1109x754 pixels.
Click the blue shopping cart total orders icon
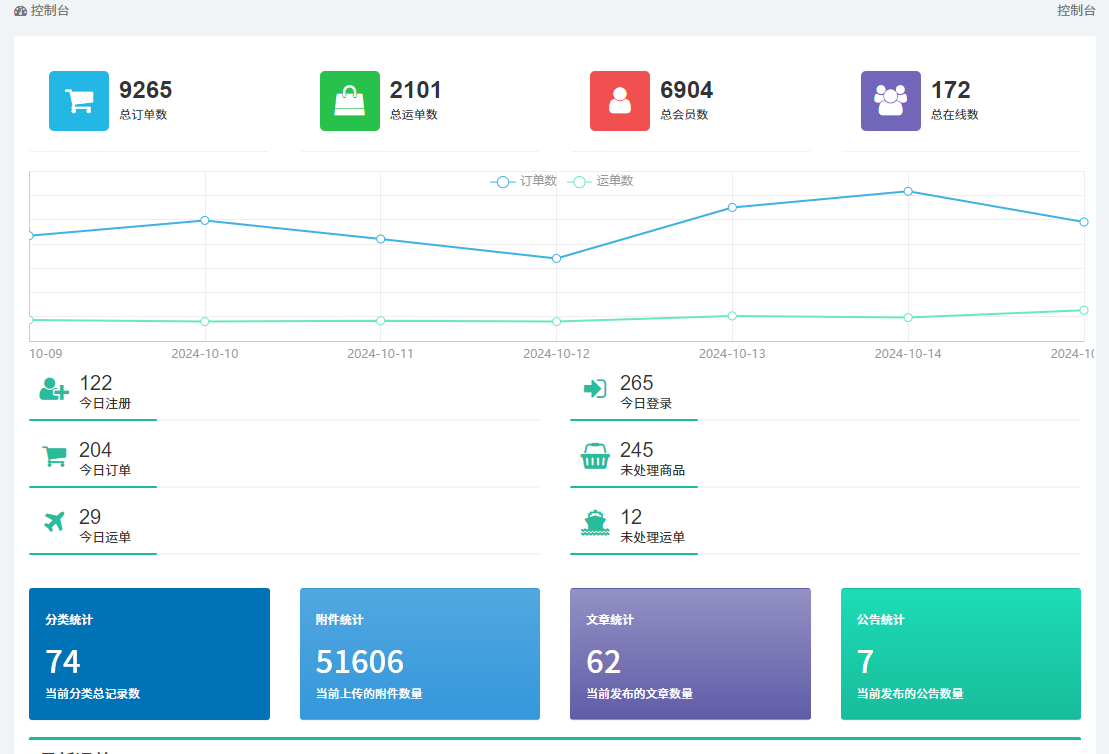tap(79, 101)
